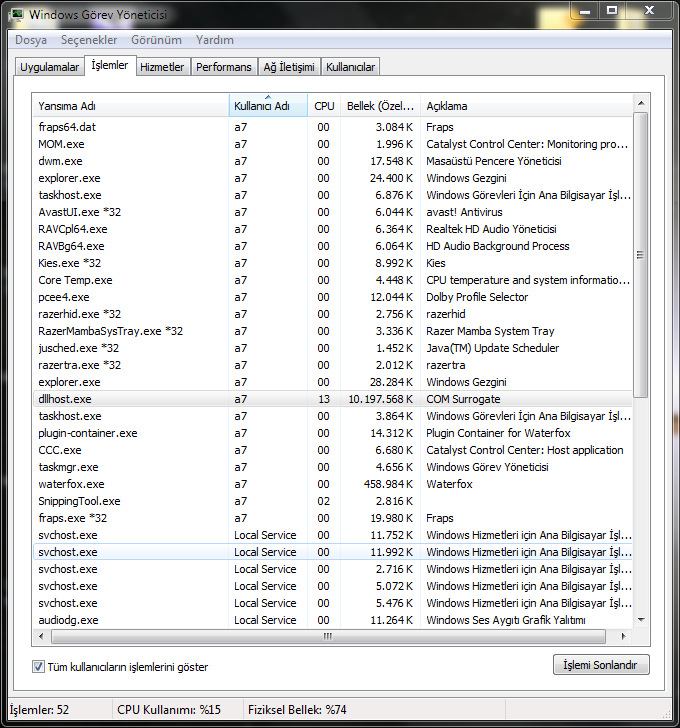Click the 'İşlemler: 52' status bar entry
The width and height of the screenshot is (680, 728).
[x=39, y=710]
